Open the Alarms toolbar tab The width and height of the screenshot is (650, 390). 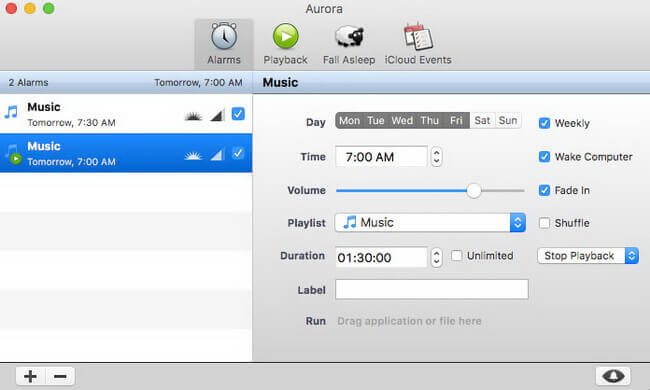coord(224,44)
